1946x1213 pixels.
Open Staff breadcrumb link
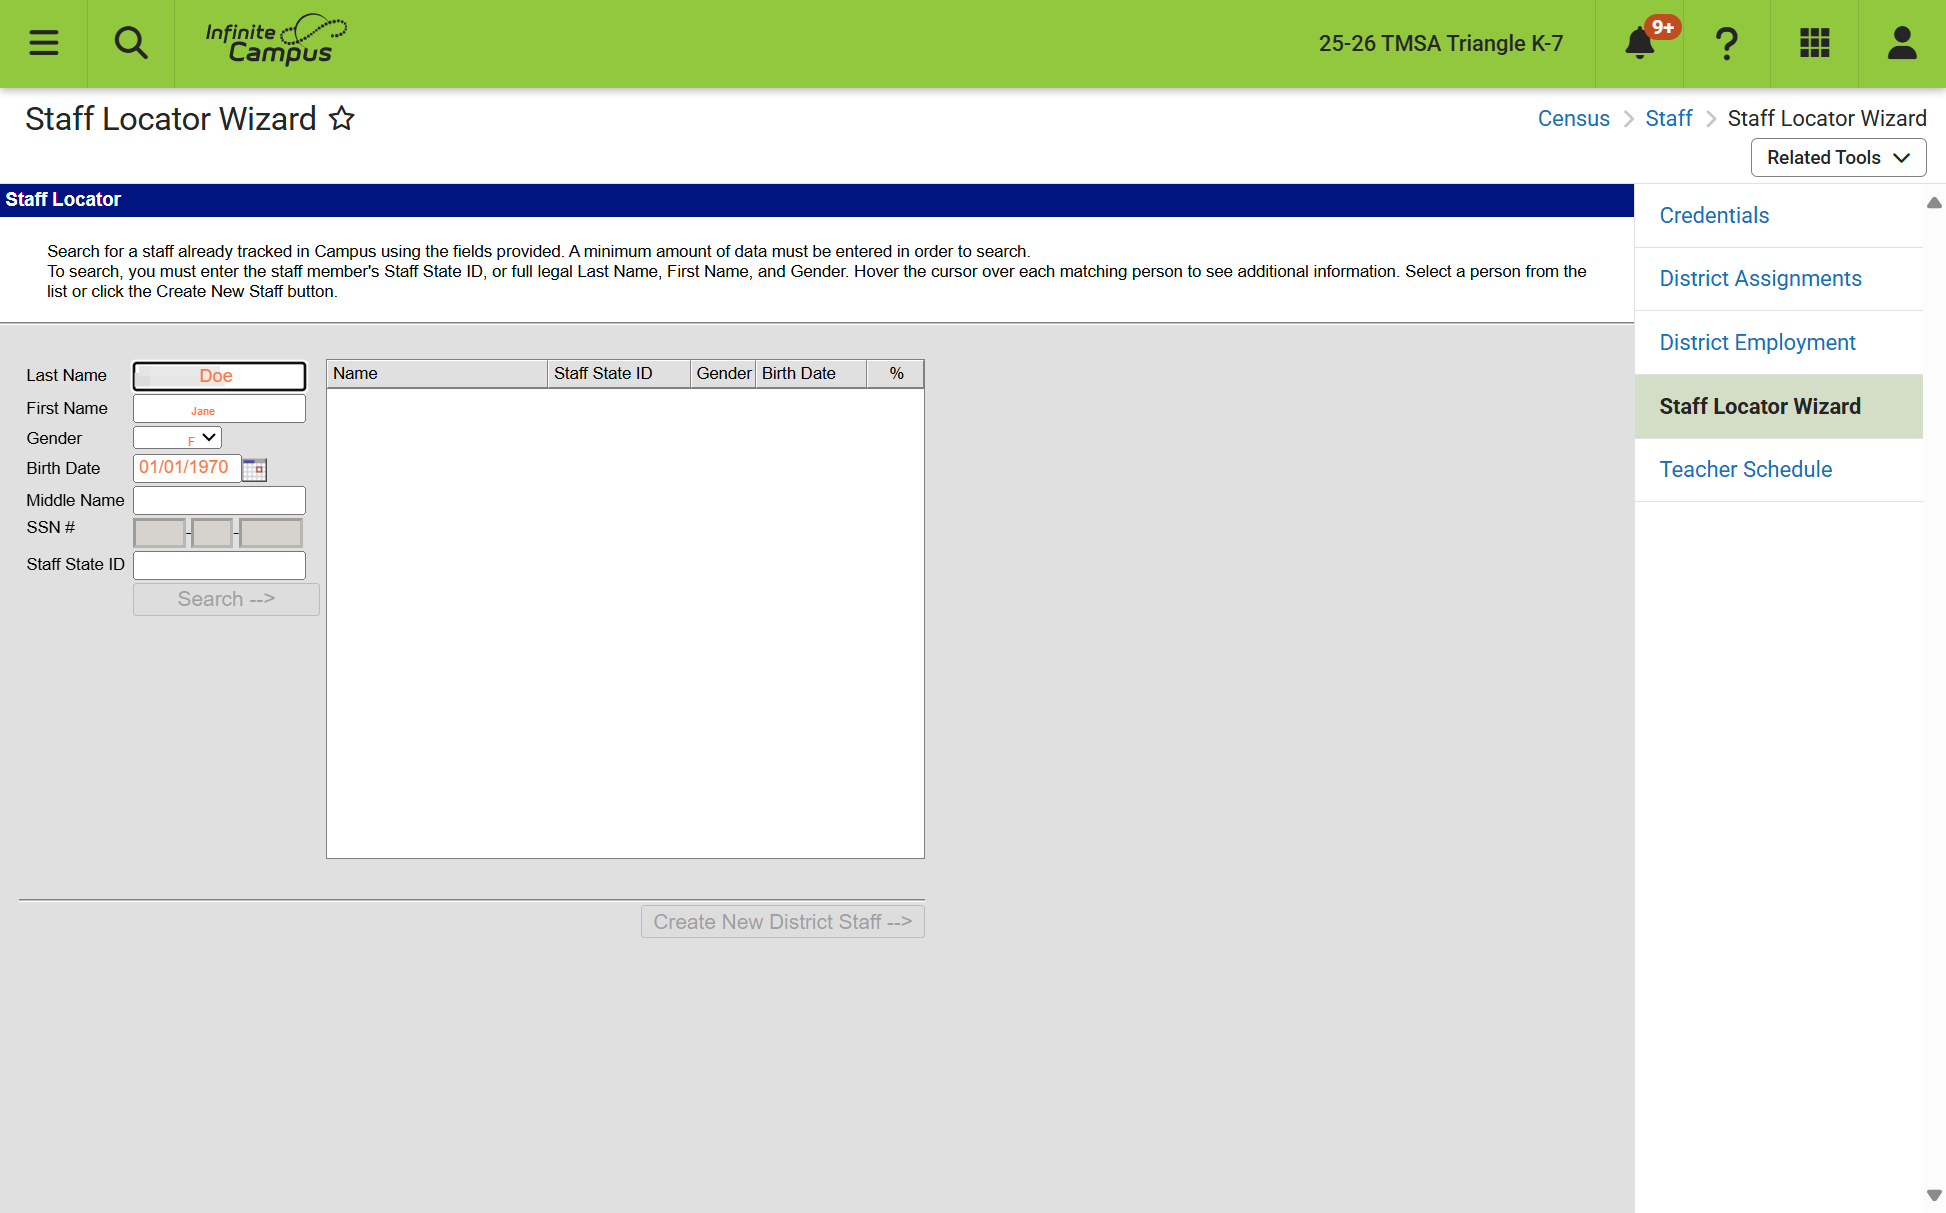coord(1668,118)
